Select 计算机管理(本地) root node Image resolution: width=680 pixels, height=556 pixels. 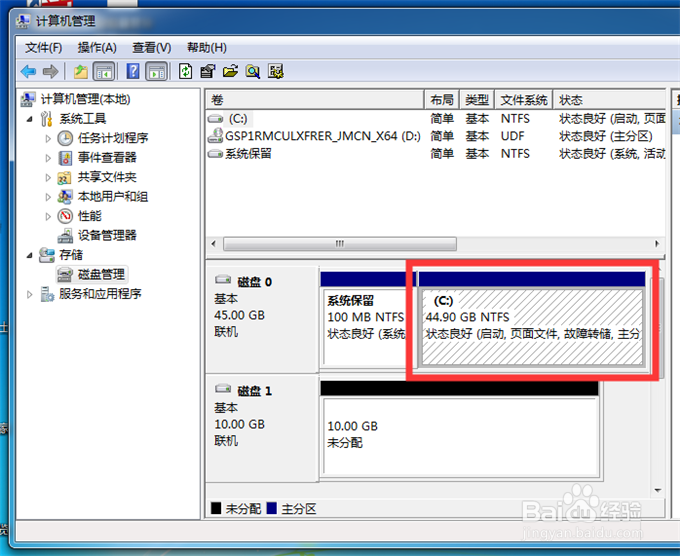point(85,99)
